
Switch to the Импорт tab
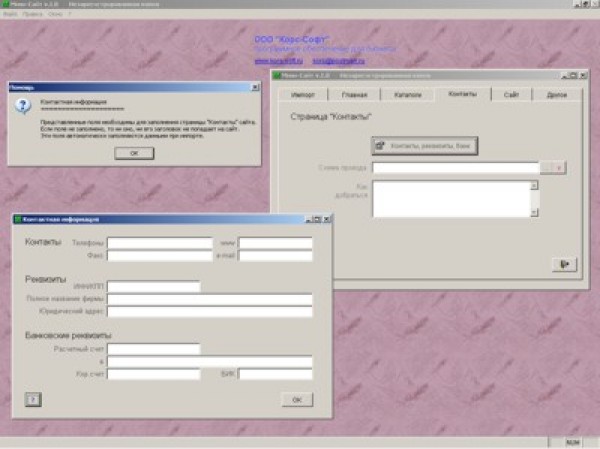tap(303, 95)
